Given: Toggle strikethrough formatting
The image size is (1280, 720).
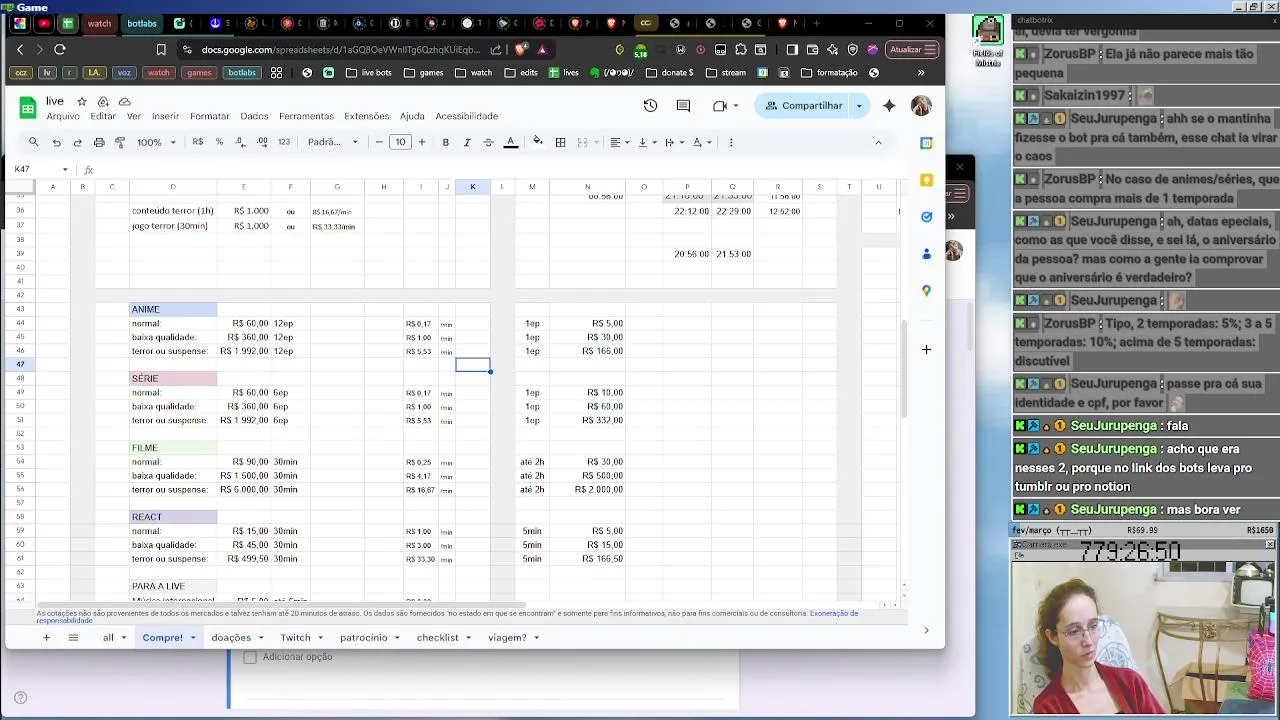Looking at the screenshot, I should tap(488, 142).
